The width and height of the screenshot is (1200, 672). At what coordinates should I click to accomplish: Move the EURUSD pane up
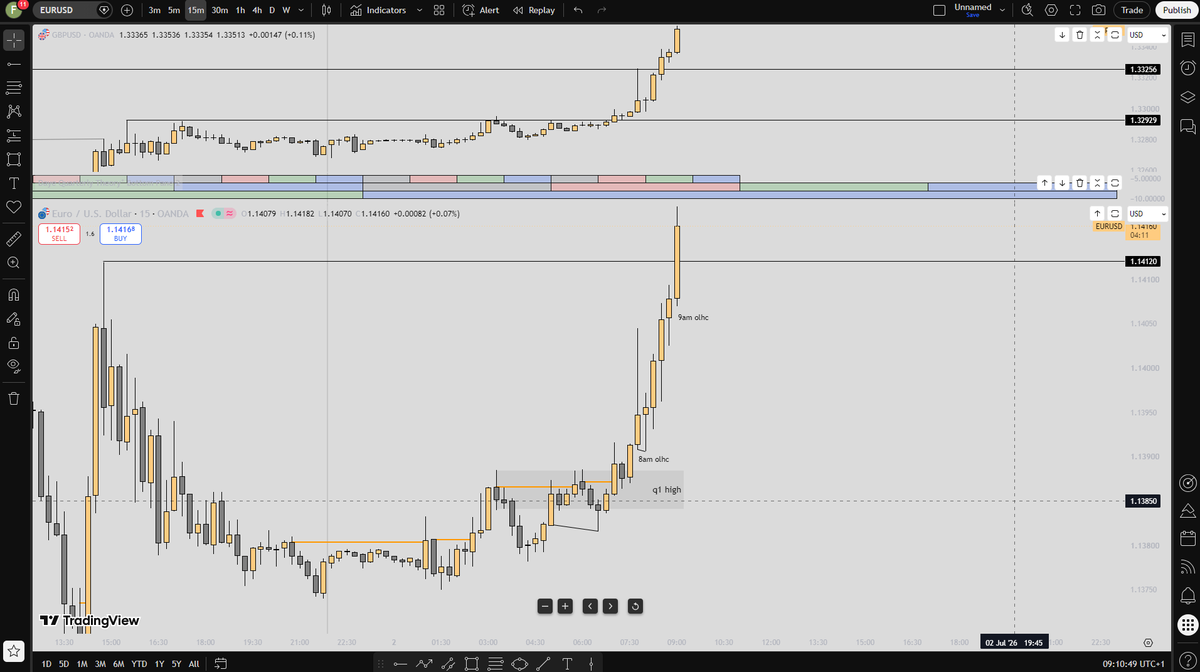[1097, 214]
